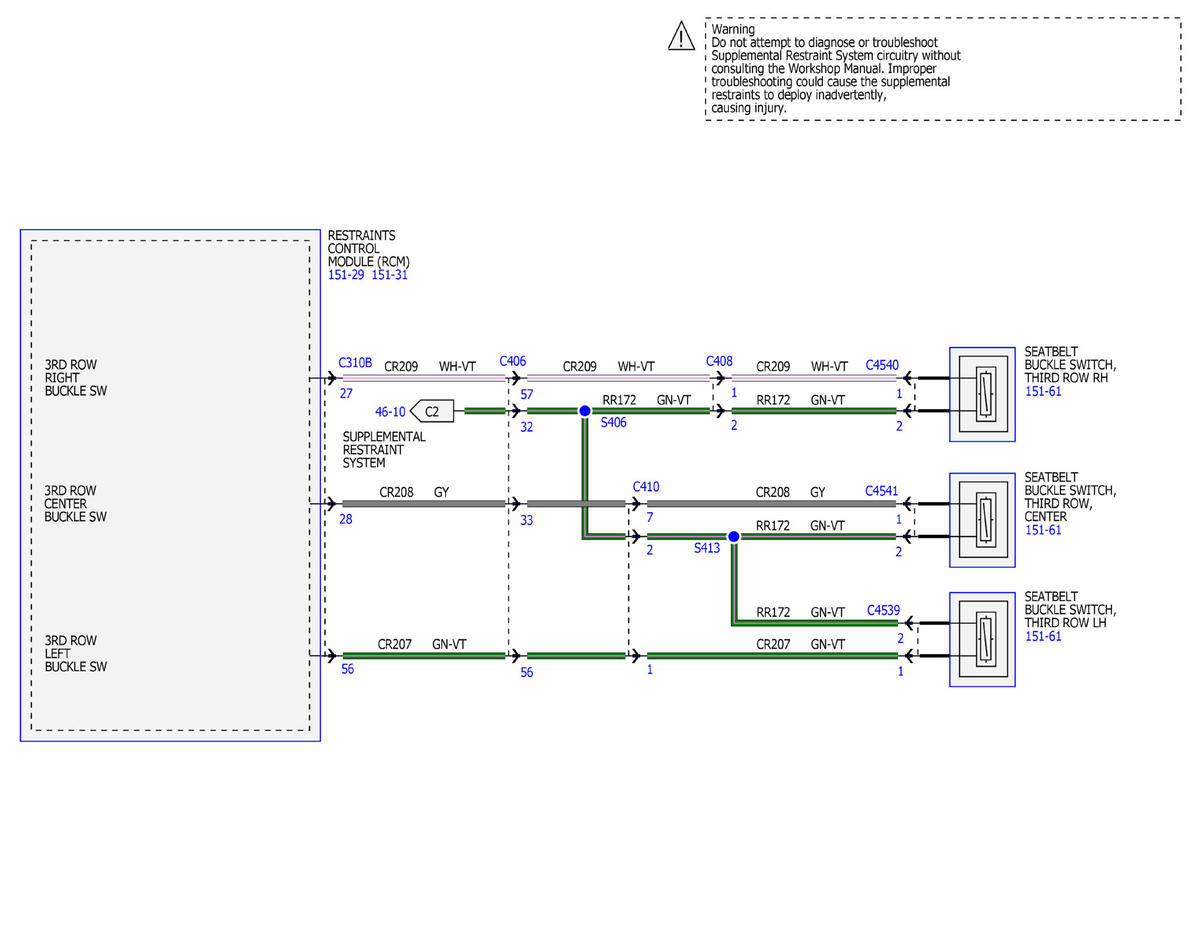Click the C2 off-page connector arrow
1200x927 pixels.
[x=432, y=411]
